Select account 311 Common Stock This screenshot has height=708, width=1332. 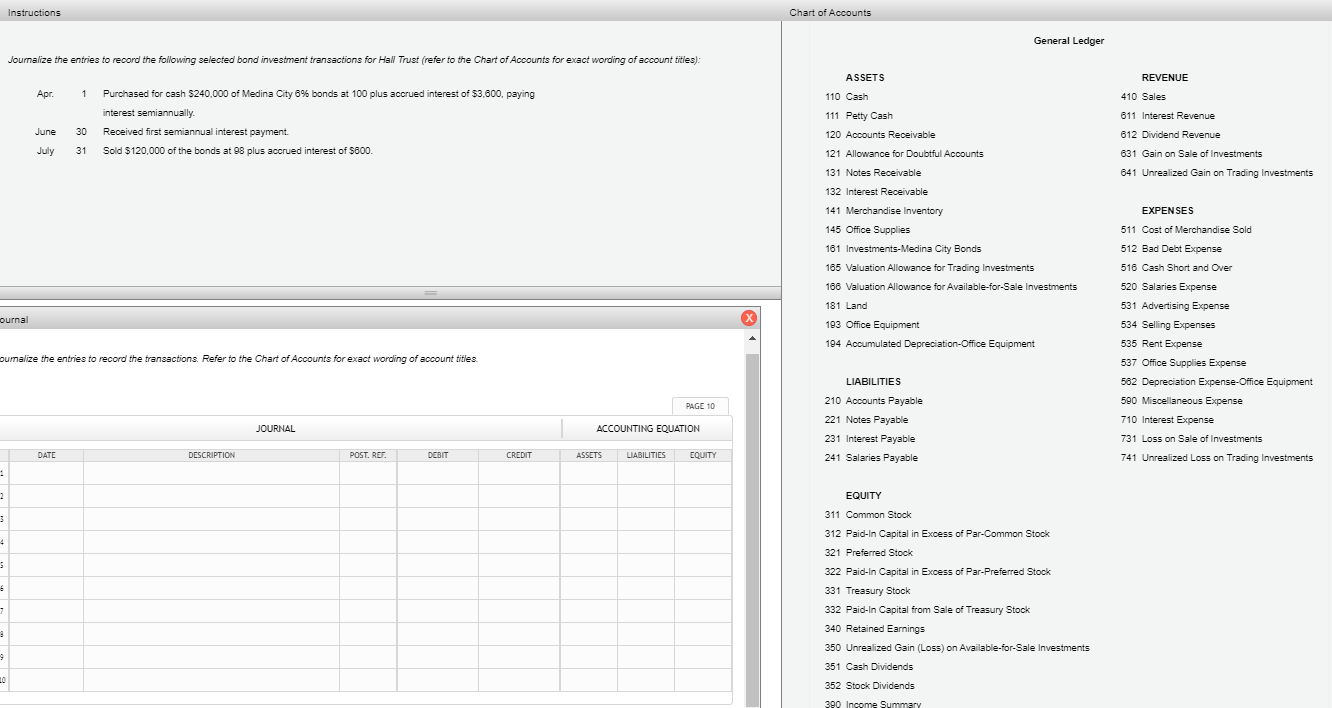point(868,515)
